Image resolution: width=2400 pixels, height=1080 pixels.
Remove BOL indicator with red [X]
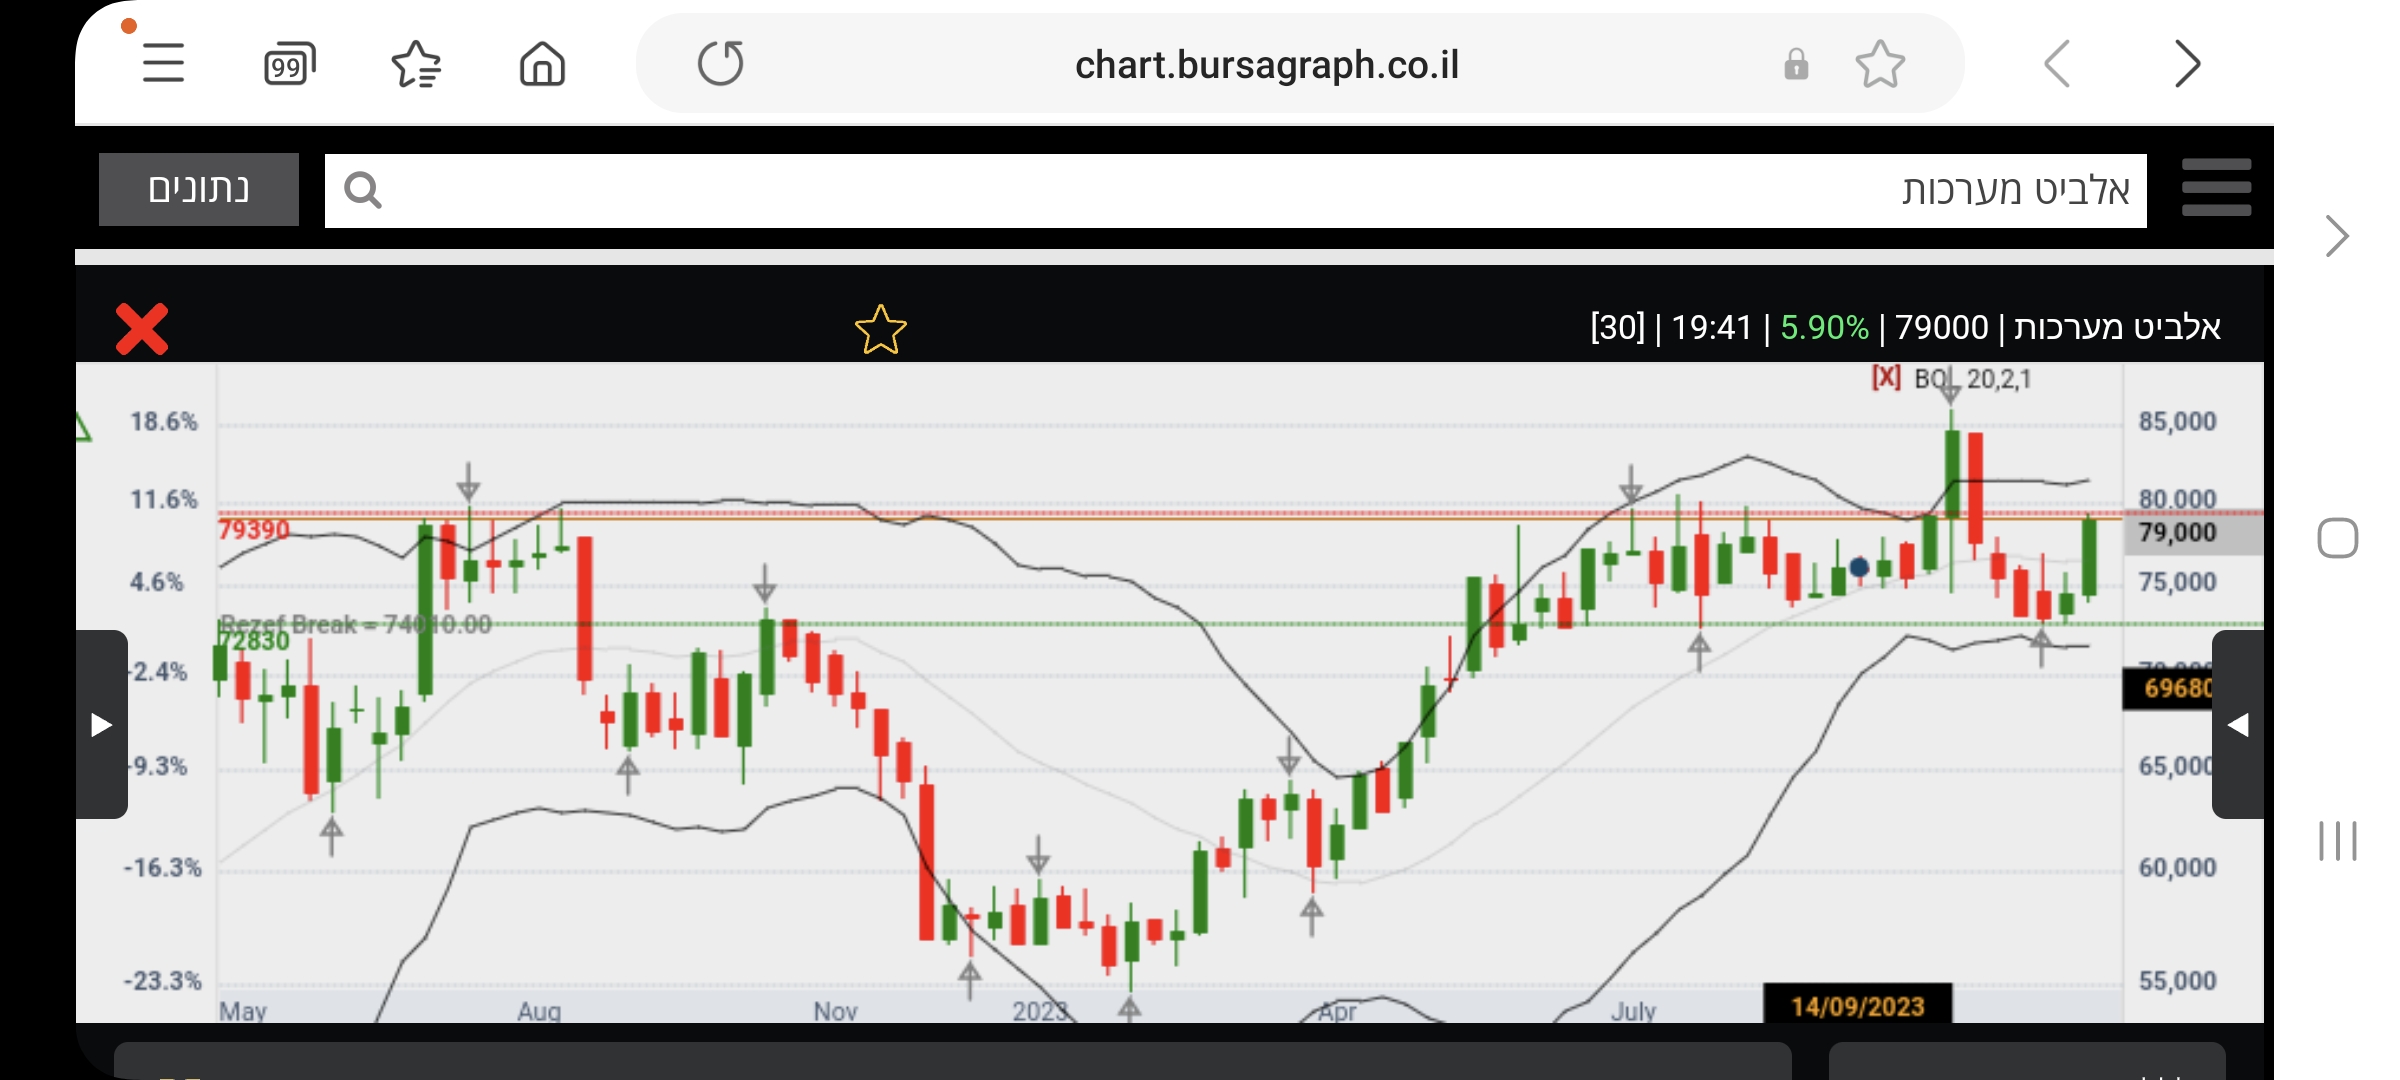pos(1886,378)
